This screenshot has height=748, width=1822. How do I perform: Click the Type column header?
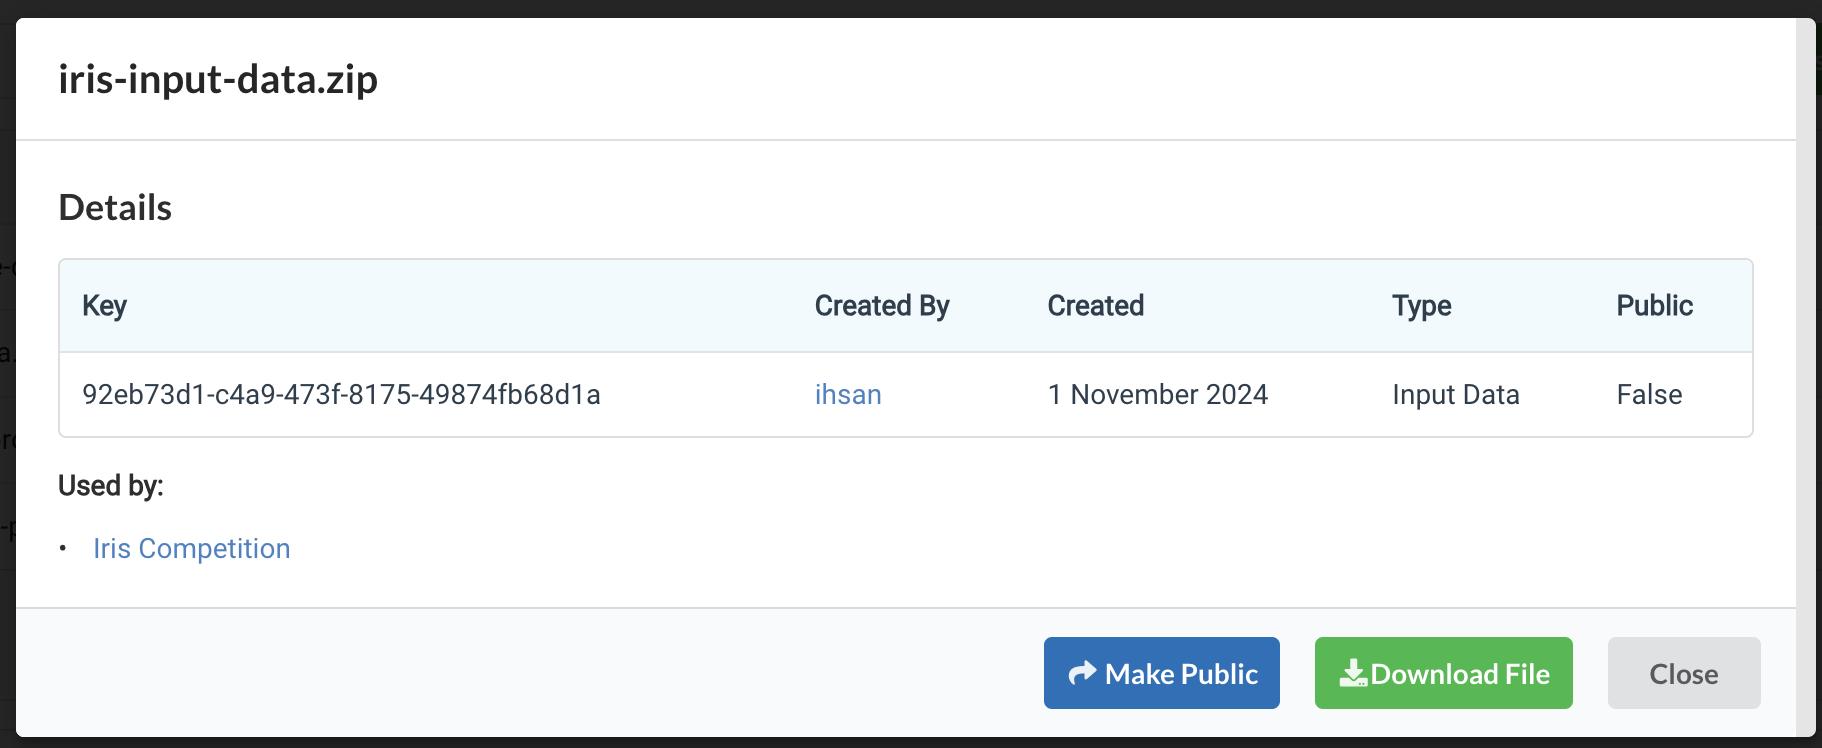coord(1421,306)
